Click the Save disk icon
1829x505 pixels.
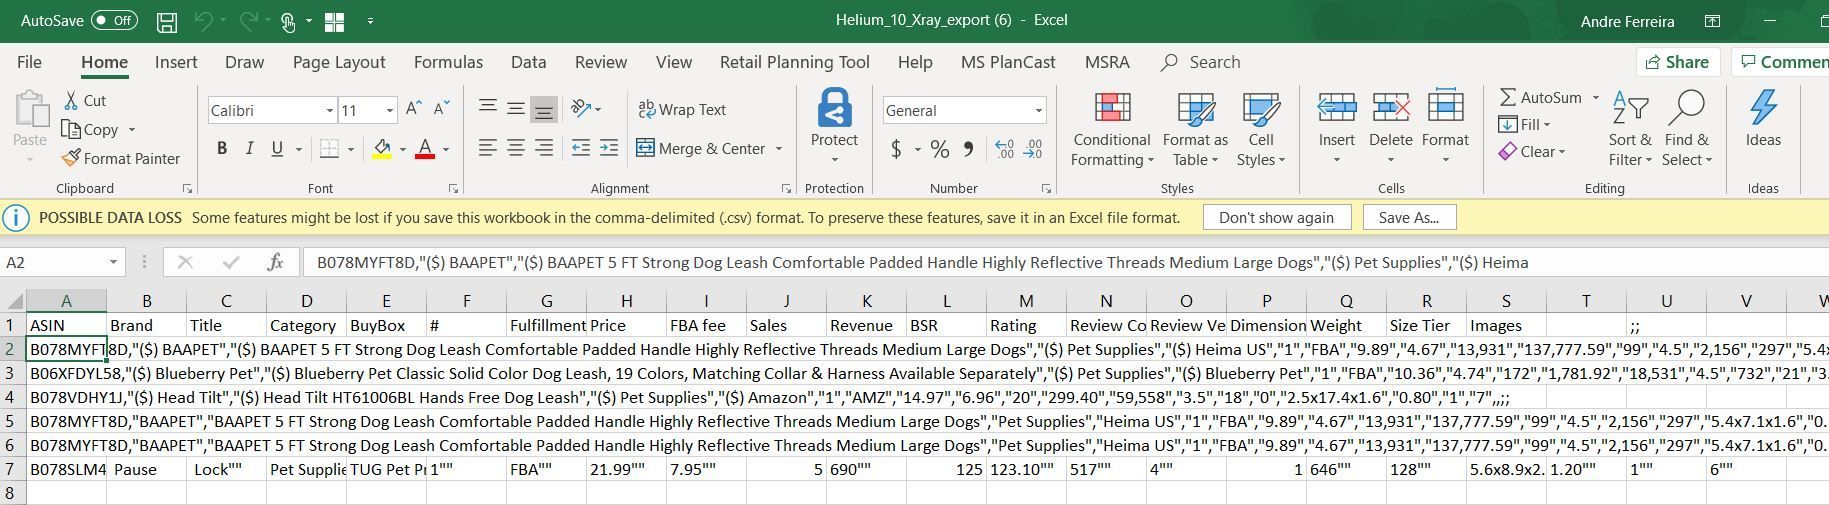pos(167,21)
